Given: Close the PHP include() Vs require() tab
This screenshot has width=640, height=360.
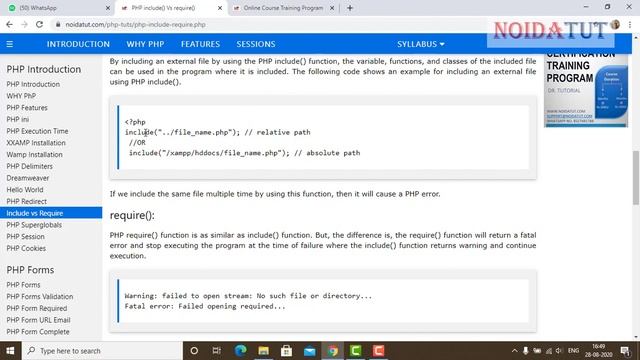Looking at the screenshot, I should click(x=220, y=8).
